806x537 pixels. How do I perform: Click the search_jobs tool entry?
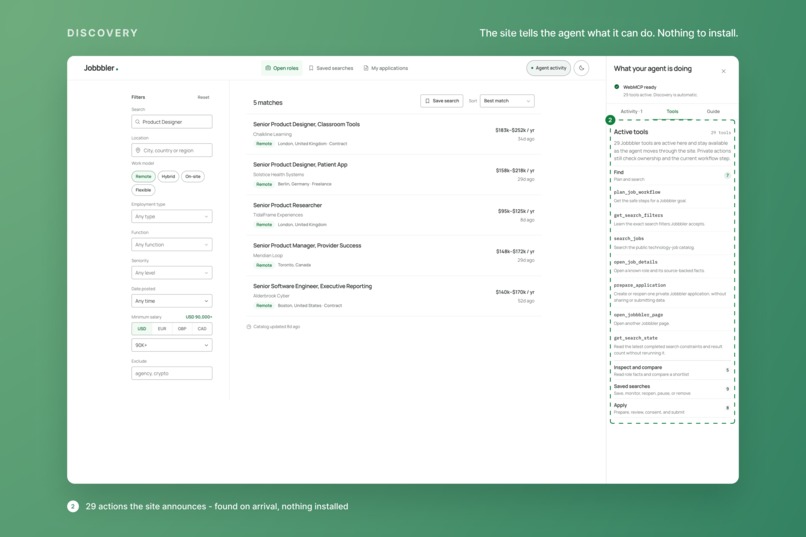(672, 243)
